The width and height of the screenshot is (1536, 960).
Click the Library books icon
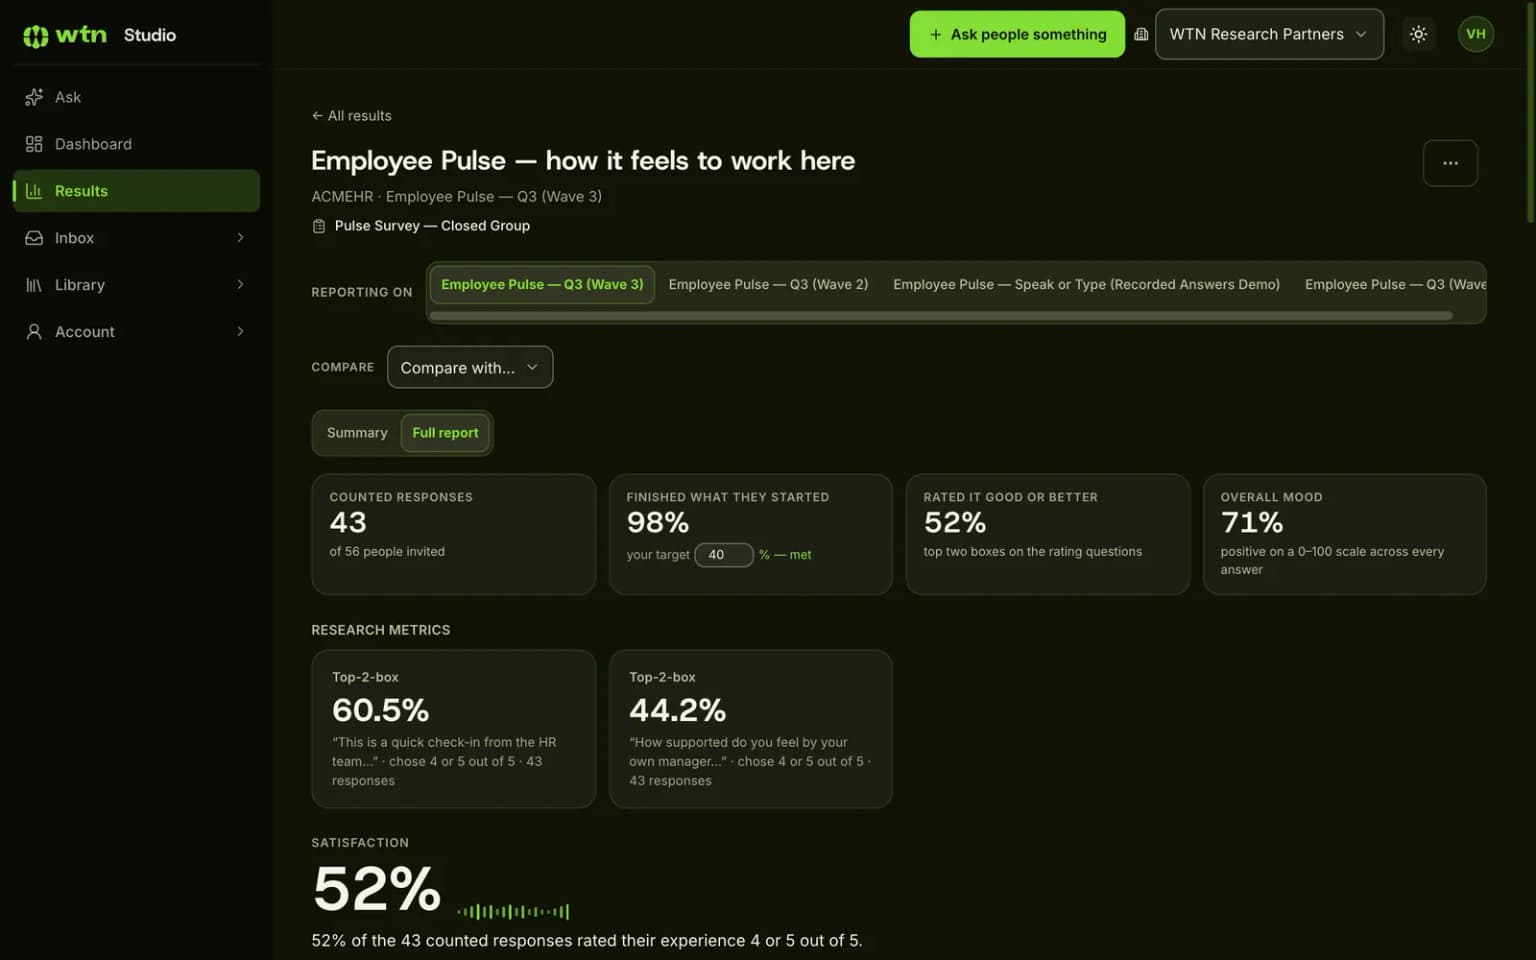[x=34, y=285]
